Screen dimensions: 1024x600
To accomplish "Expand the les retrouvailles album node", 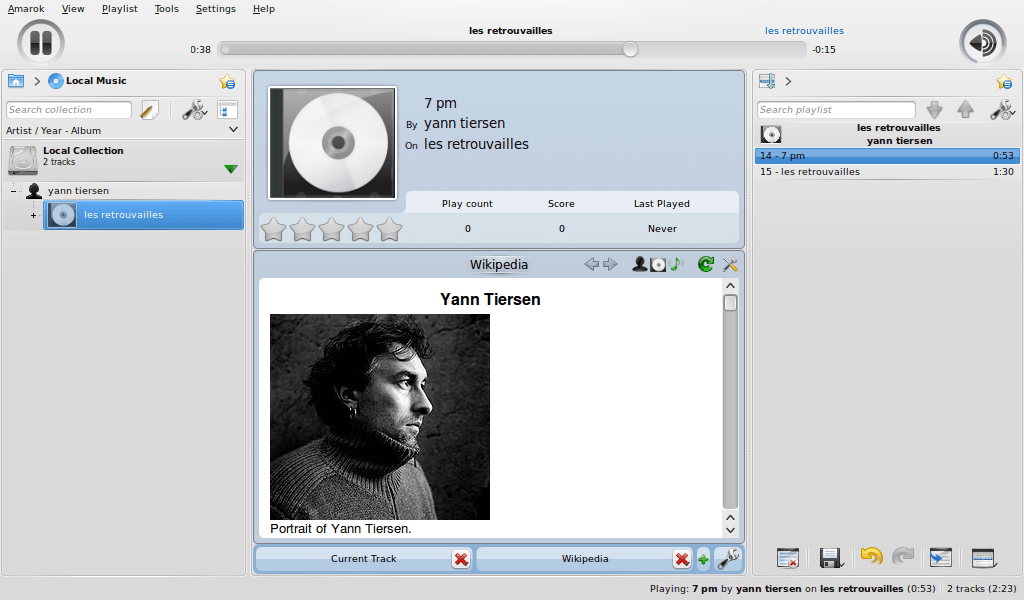I will 33,215.
